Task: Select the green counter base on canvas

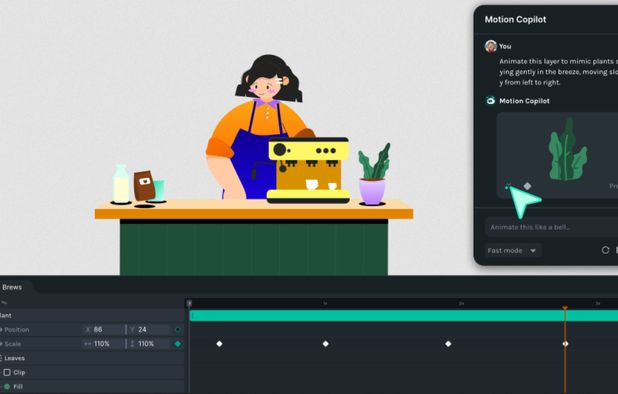Action: 254,249
